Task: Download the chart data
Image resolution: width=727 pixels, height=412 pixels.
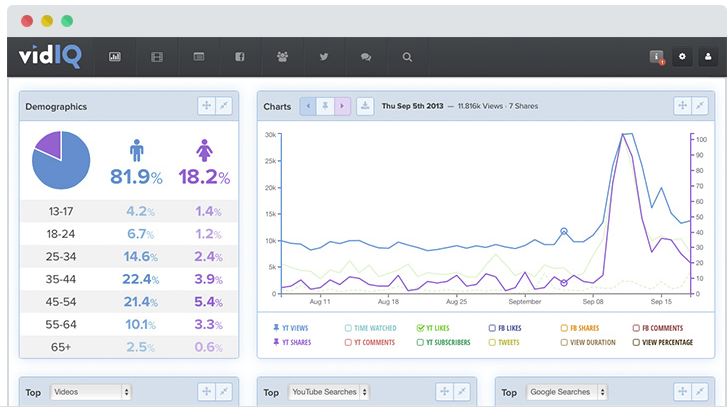Action: click(365, 106)
